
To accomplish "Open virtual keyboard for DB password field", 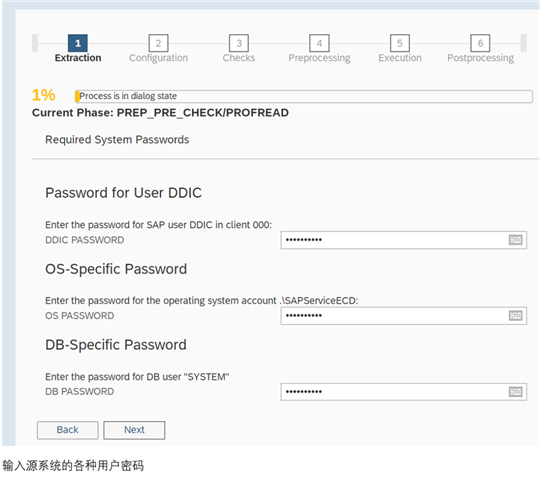I will 515,392.
